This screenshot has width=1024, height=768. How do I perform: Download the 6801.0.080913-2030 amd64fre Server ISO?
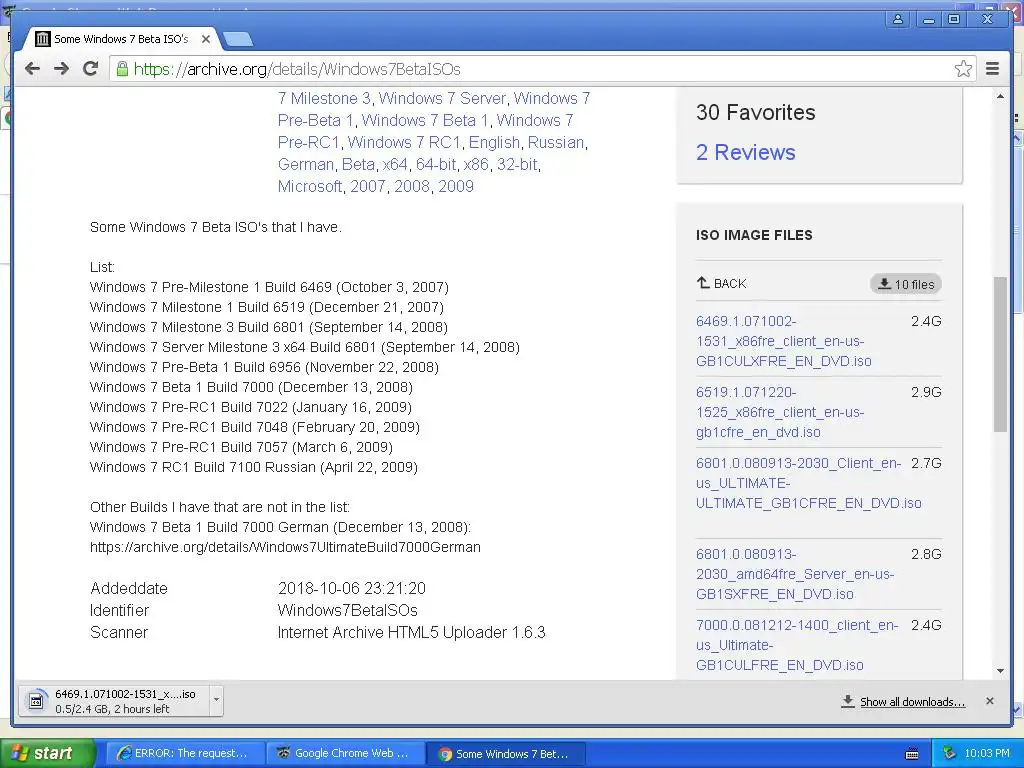click(x=795, y=574)
